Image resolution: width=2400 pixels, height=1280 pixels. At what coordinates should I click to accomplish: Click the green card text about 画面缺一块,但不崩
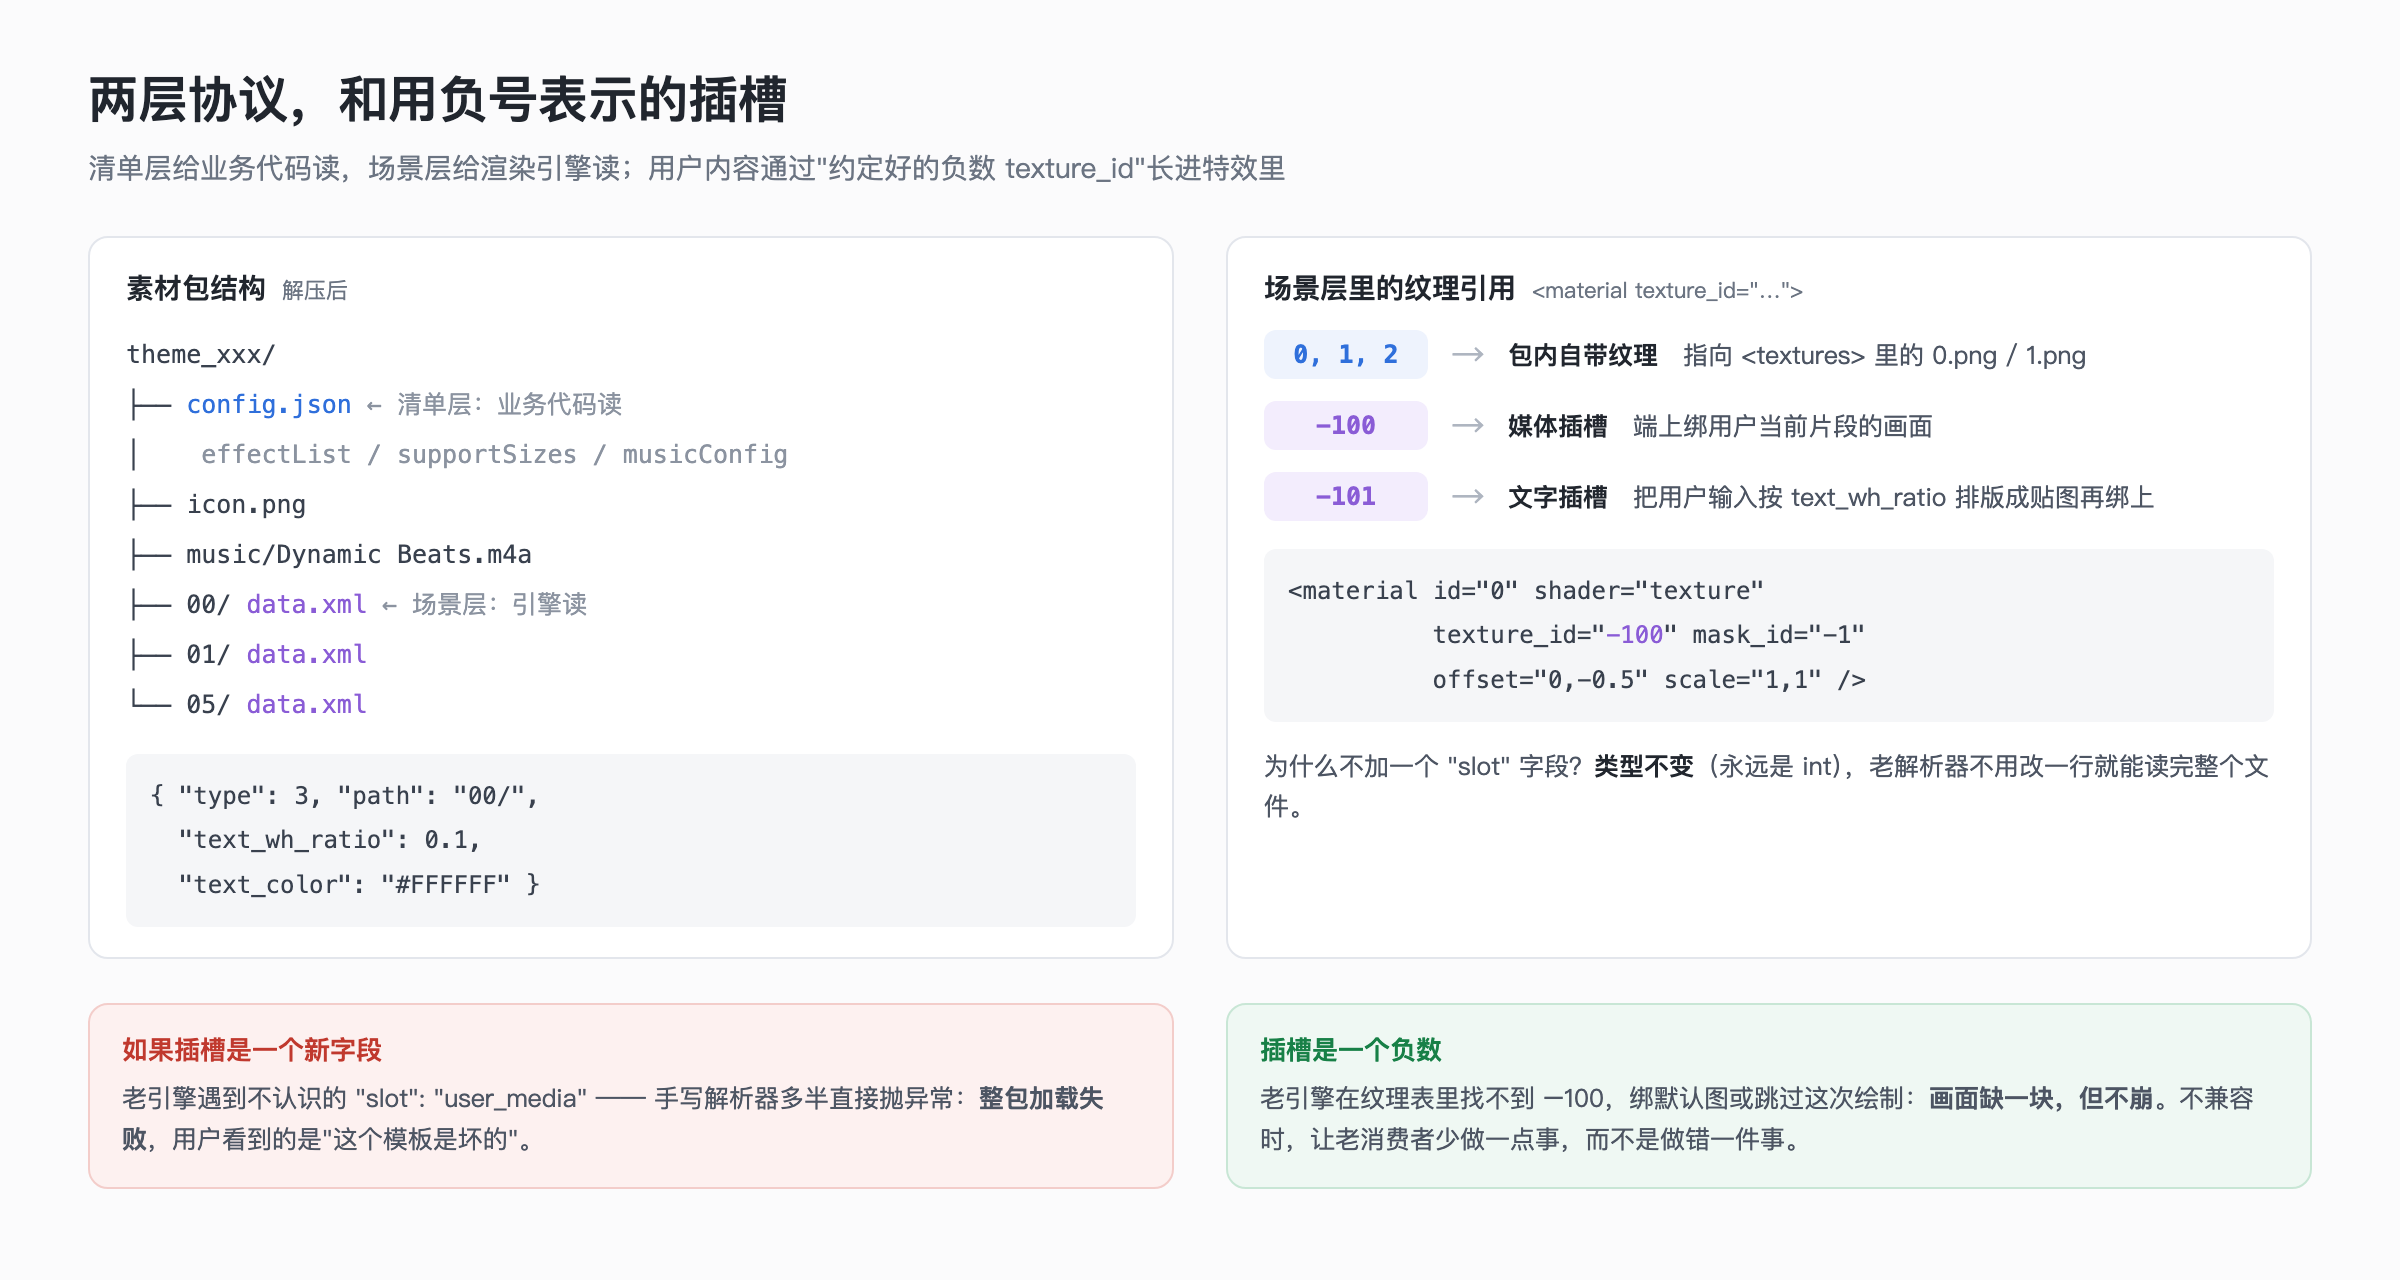pos(1756,1118)
